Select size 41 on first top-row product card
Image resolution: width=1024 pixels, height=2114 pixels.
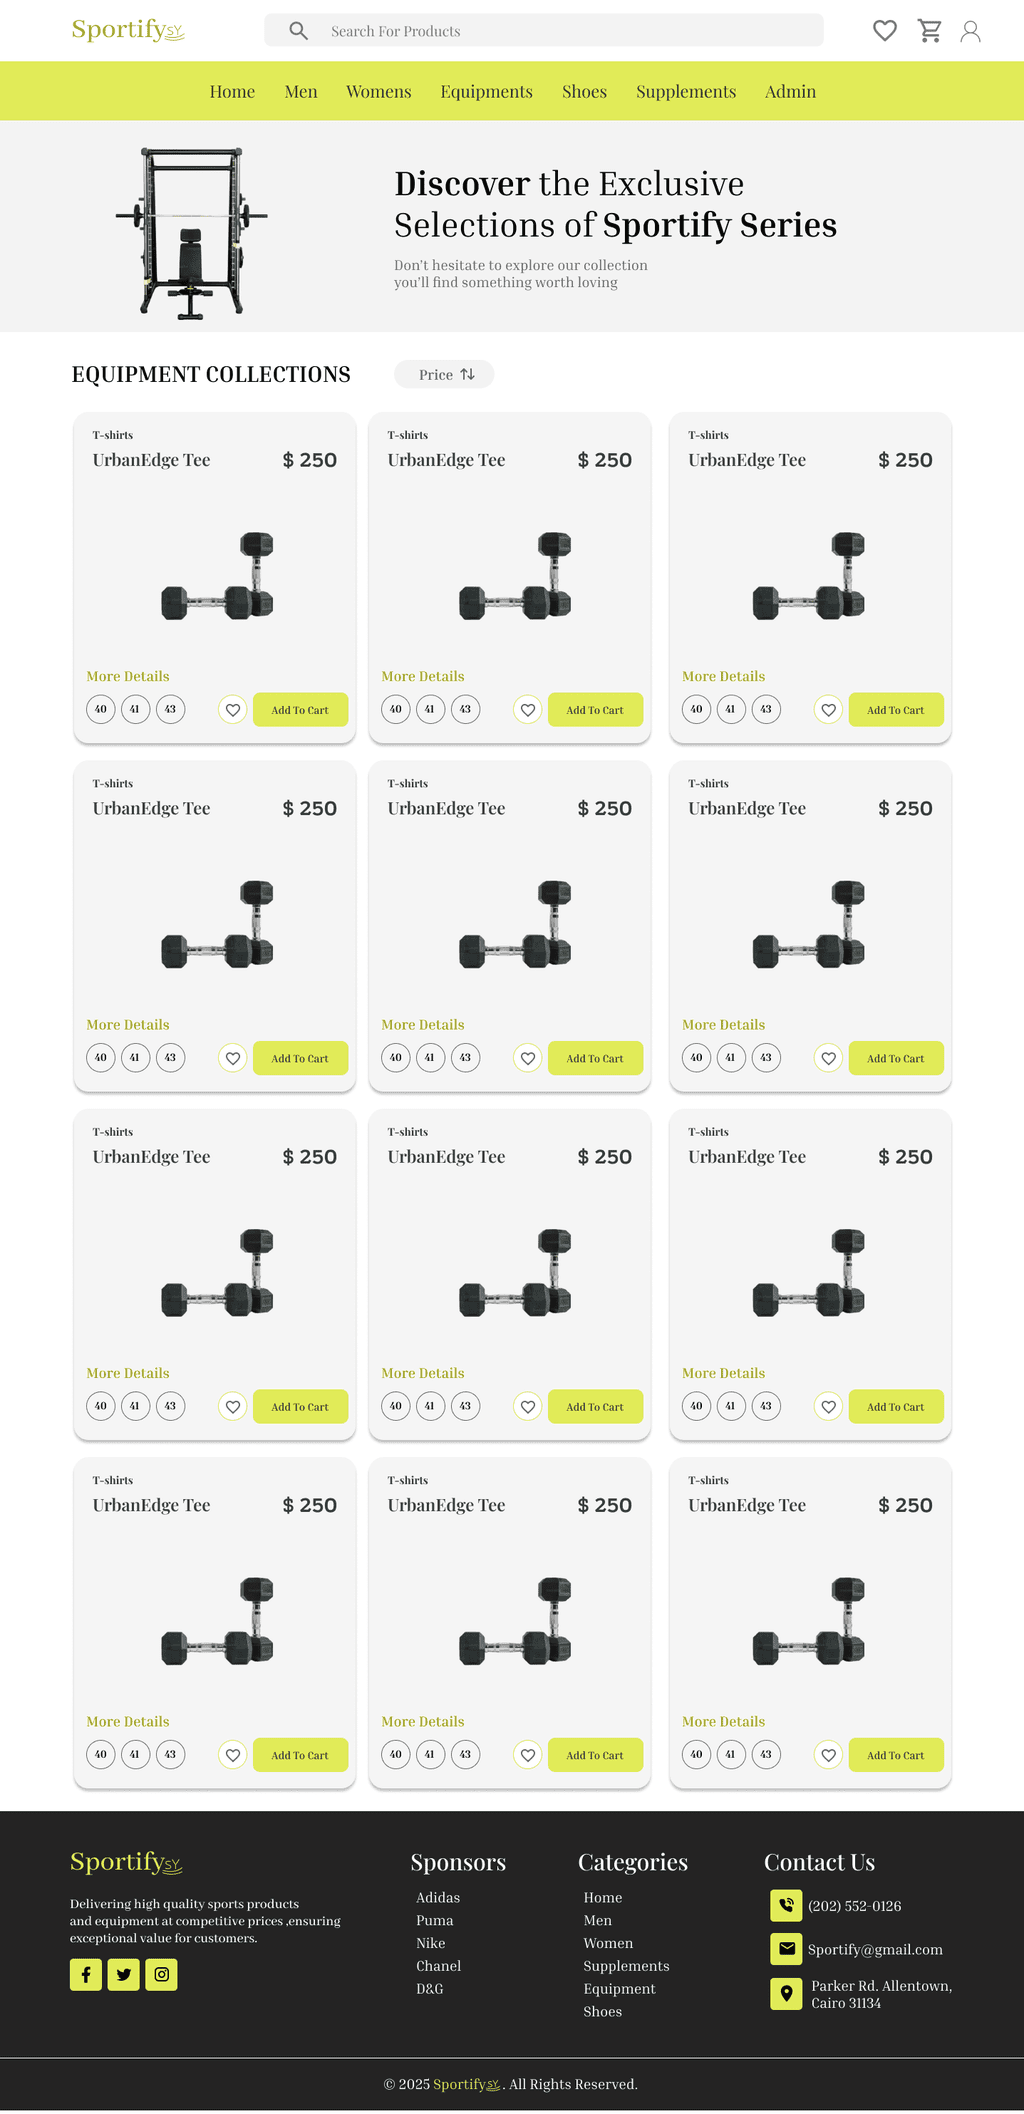click(x=135, y=709)
